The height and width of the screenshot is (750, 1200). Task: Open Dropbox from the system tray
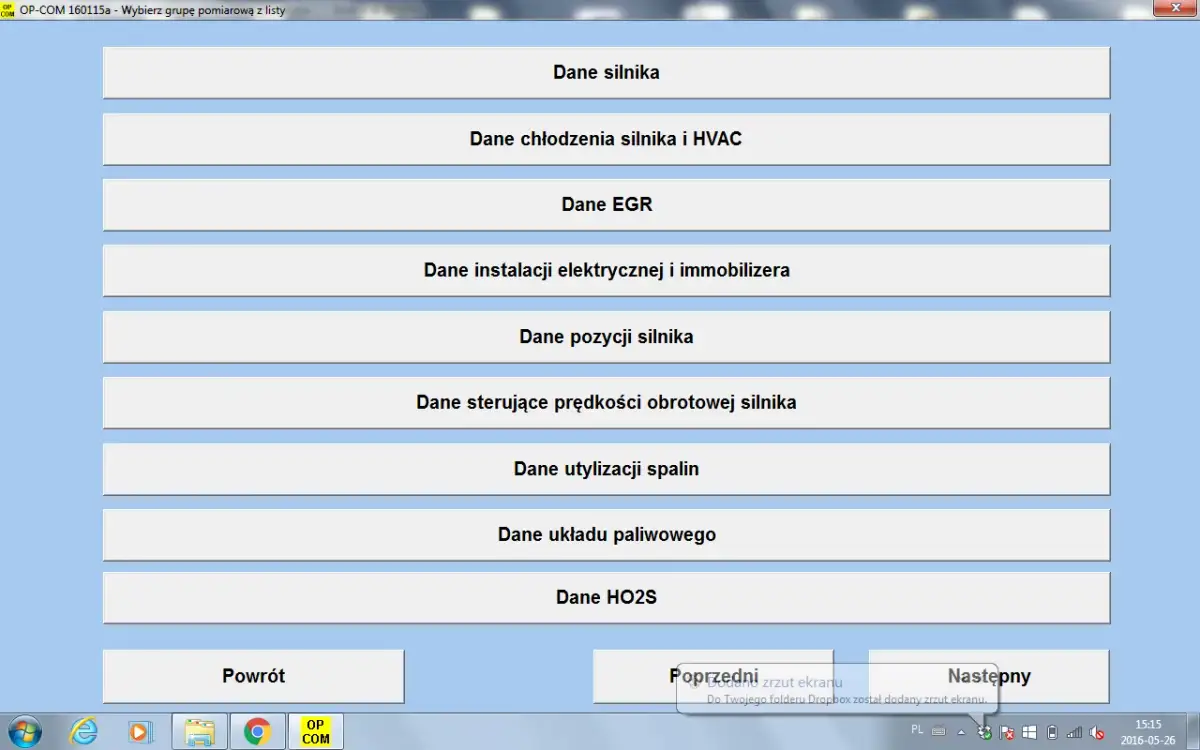click(x=984, y=732)
